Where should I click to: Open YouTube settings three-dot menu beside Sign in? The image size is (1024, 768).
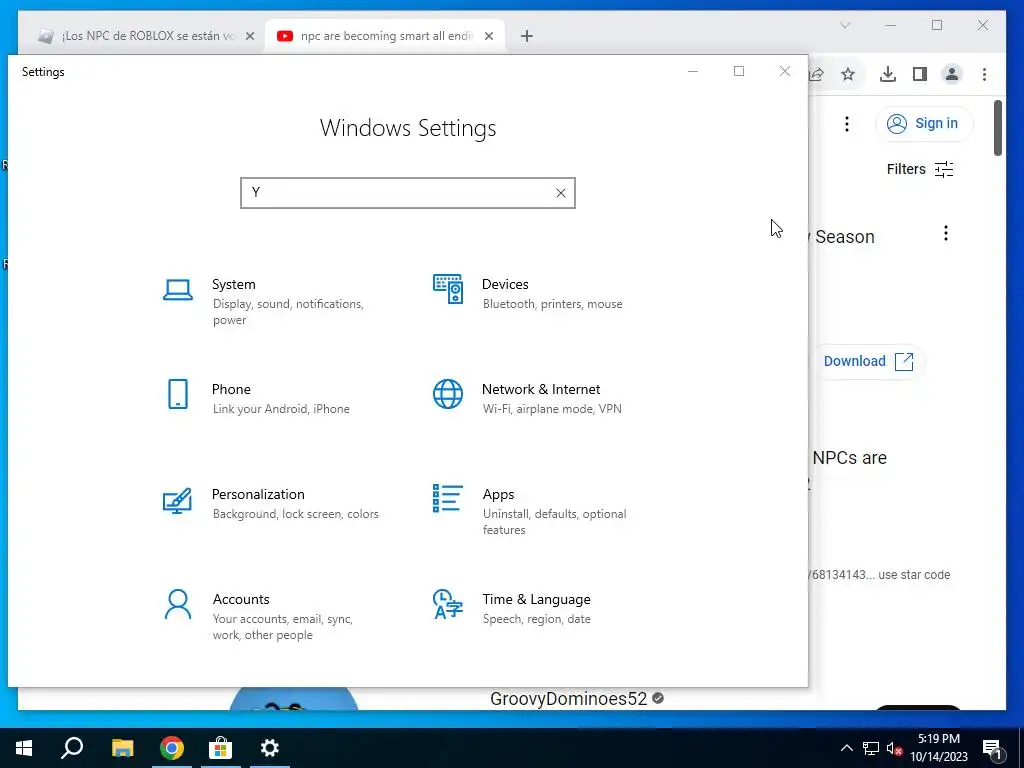(x=847, y=123)
